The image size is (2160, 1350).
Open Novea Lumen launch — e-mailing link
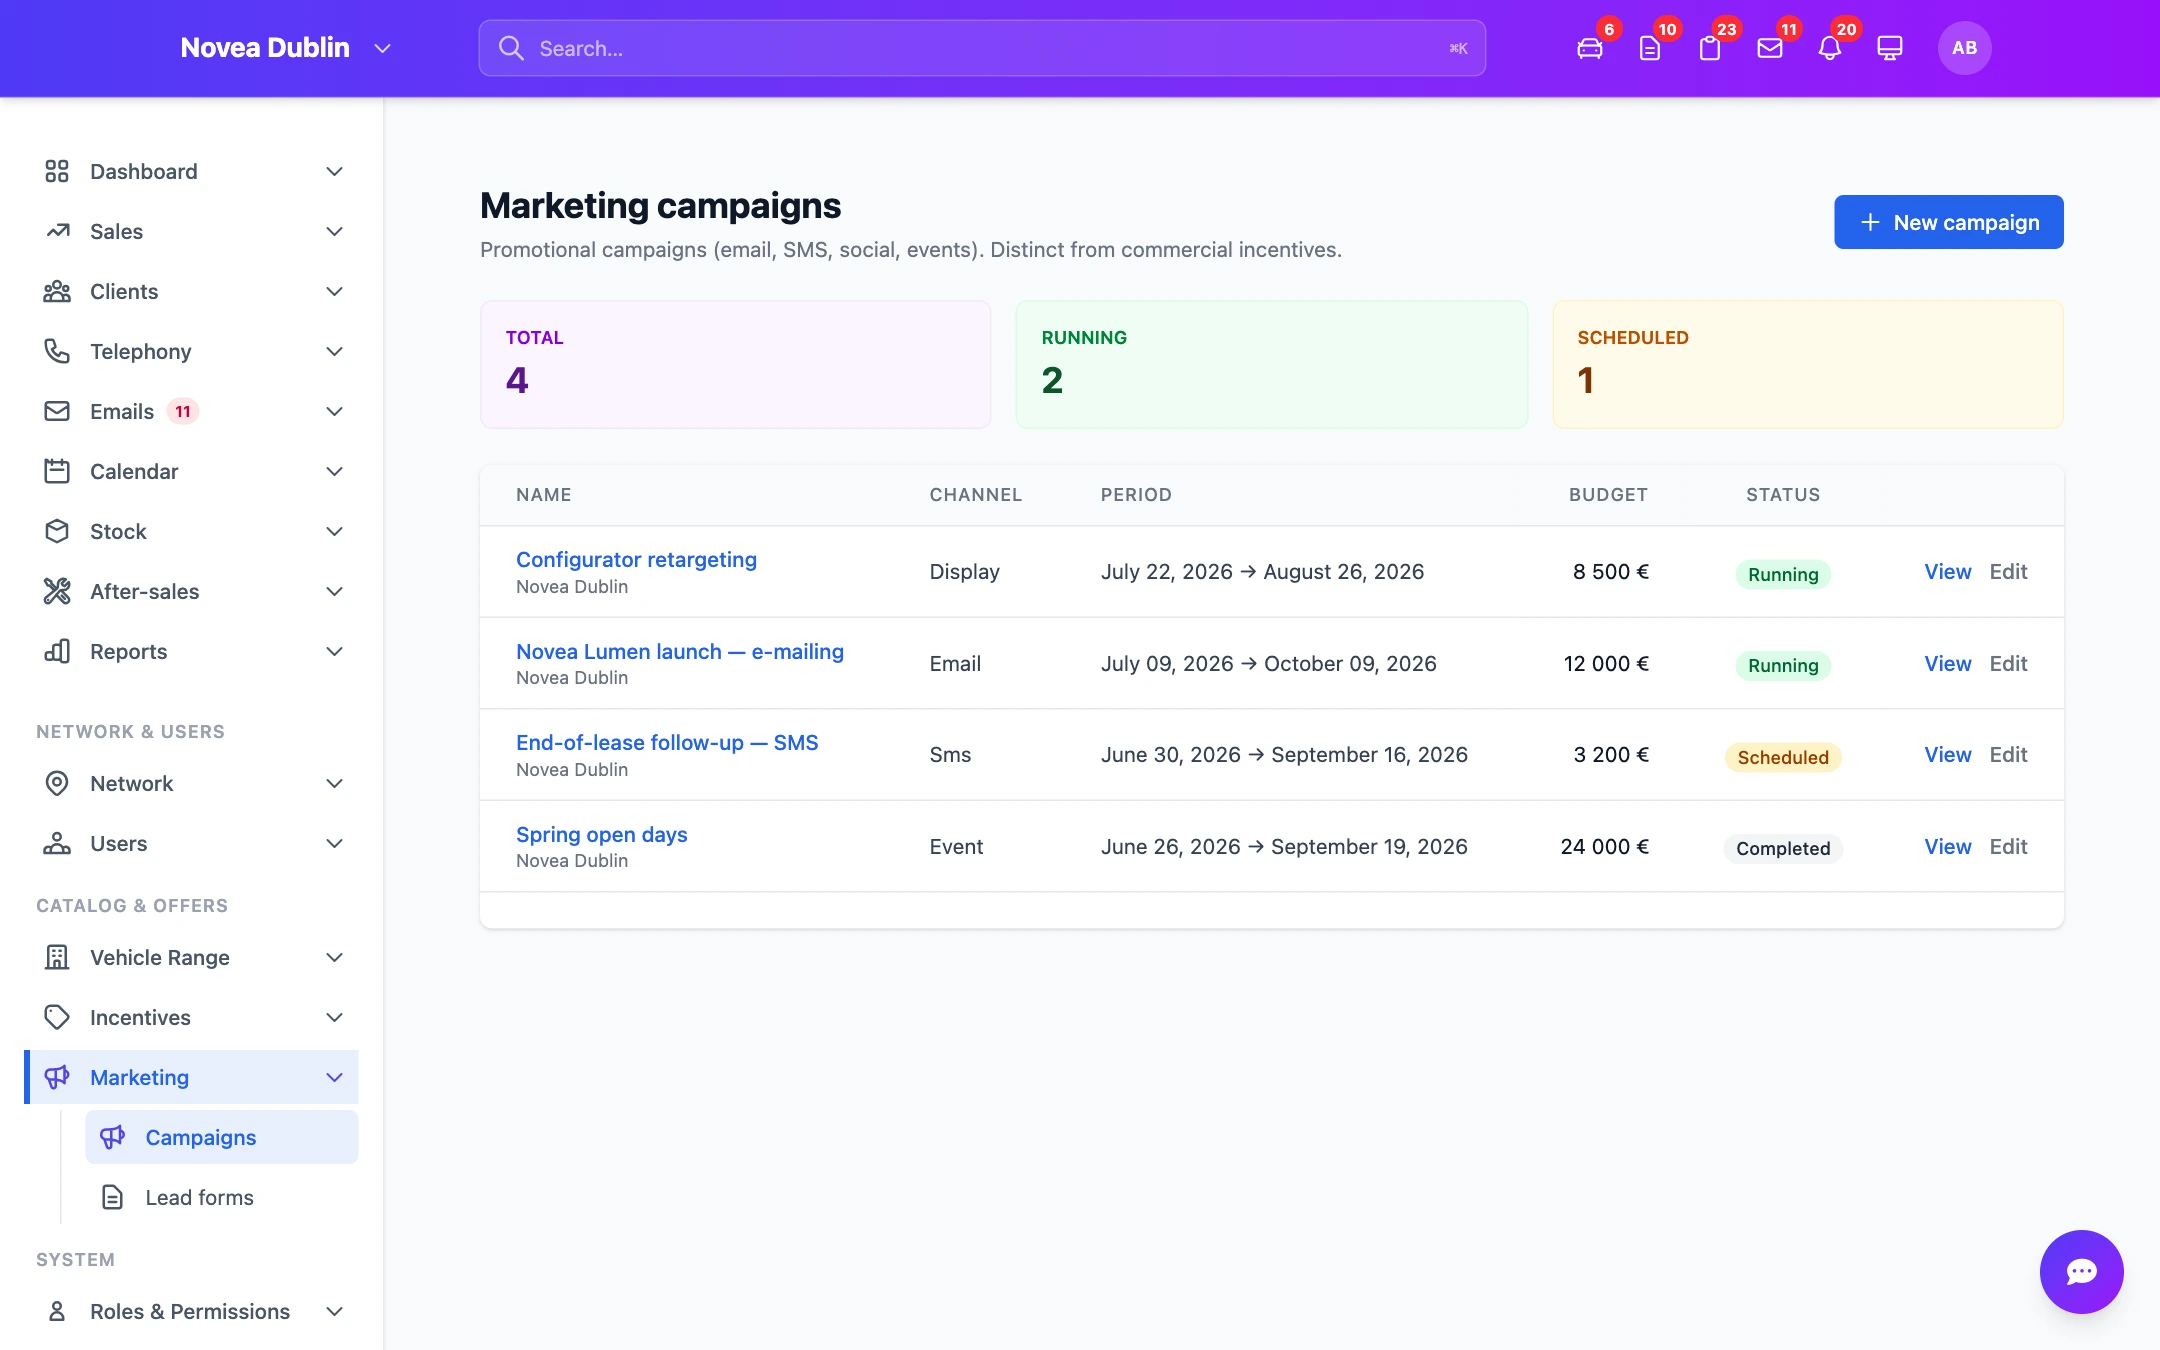pos(680,651)
